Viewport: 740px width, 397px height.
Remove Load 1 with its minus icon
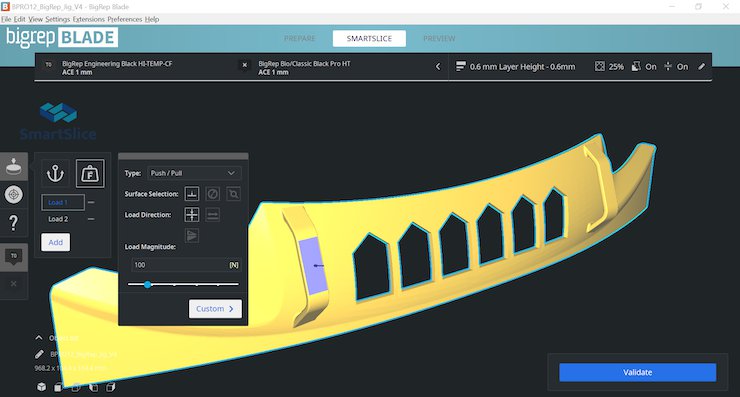[91, 202]
